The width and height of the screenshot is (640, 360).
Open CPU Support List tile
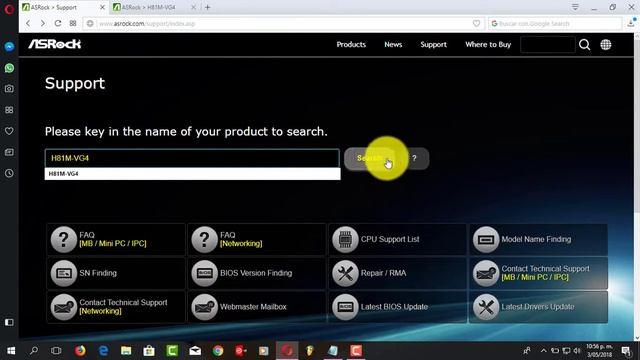(397, 239)
